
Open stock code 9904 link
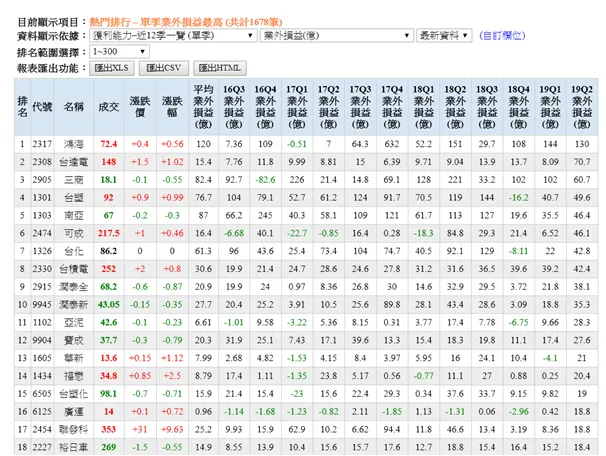pos(42,340)
